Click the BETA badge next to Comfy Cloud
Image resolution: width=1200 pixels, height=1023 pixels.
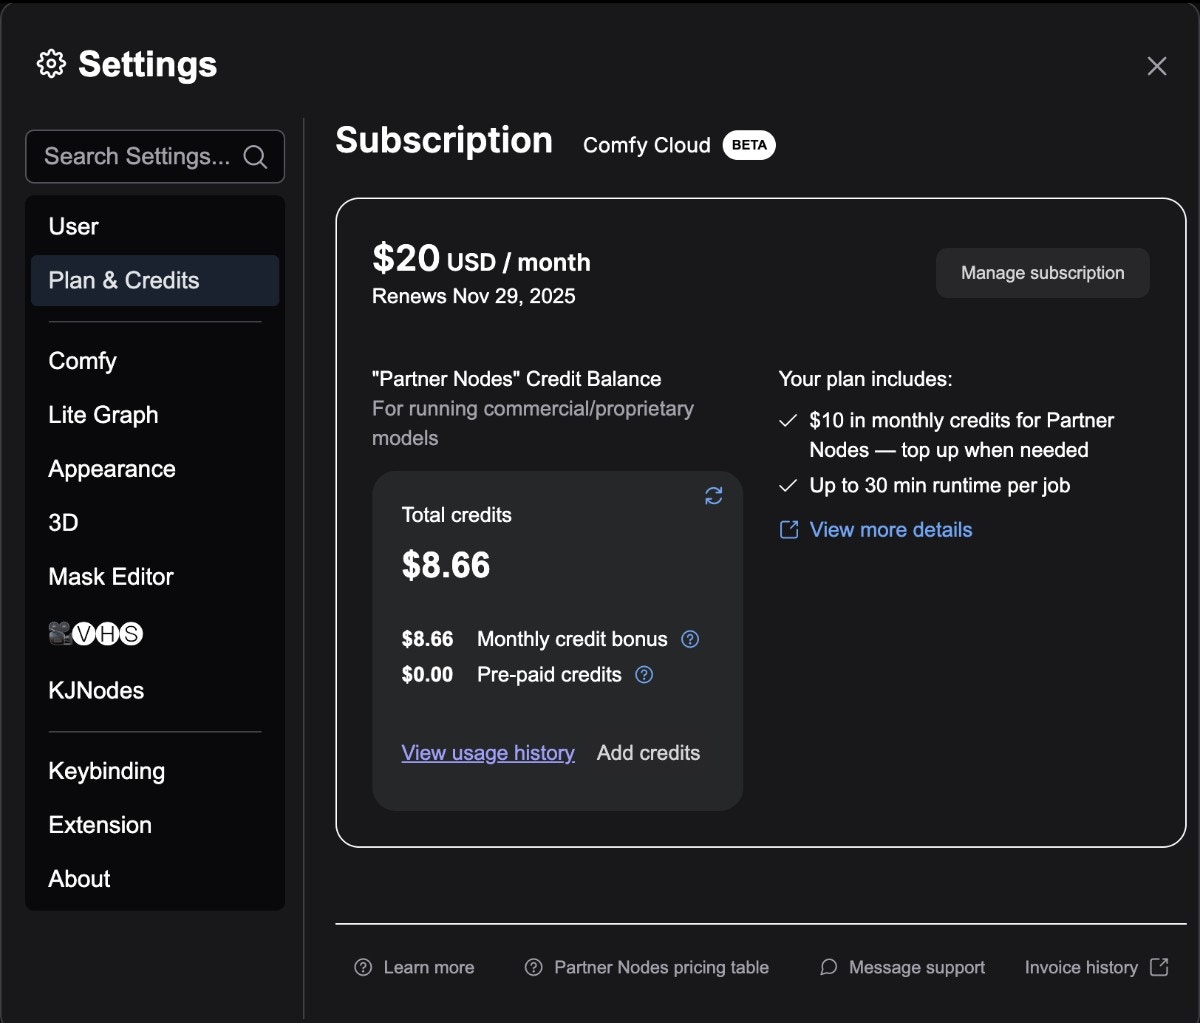point(749,145)
